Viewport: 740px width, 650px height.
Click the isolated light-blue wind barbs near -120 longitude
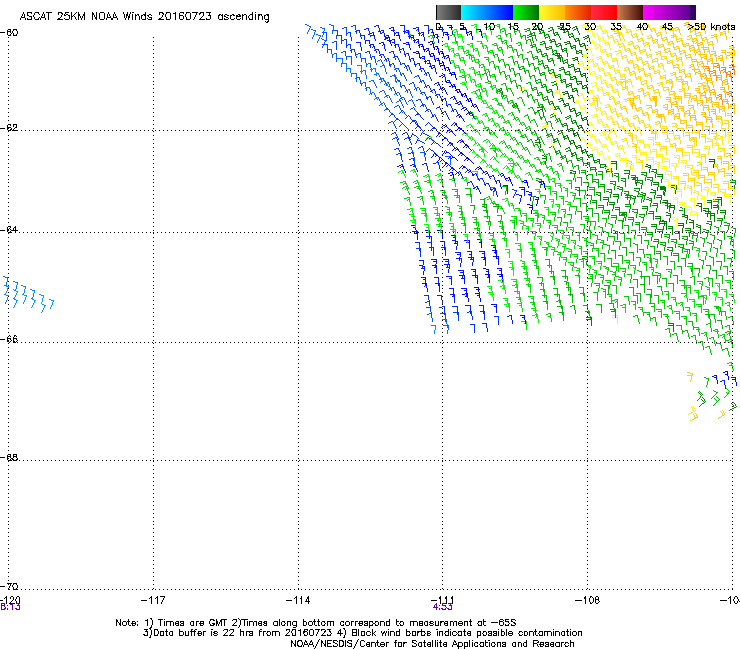pos(28,295)
